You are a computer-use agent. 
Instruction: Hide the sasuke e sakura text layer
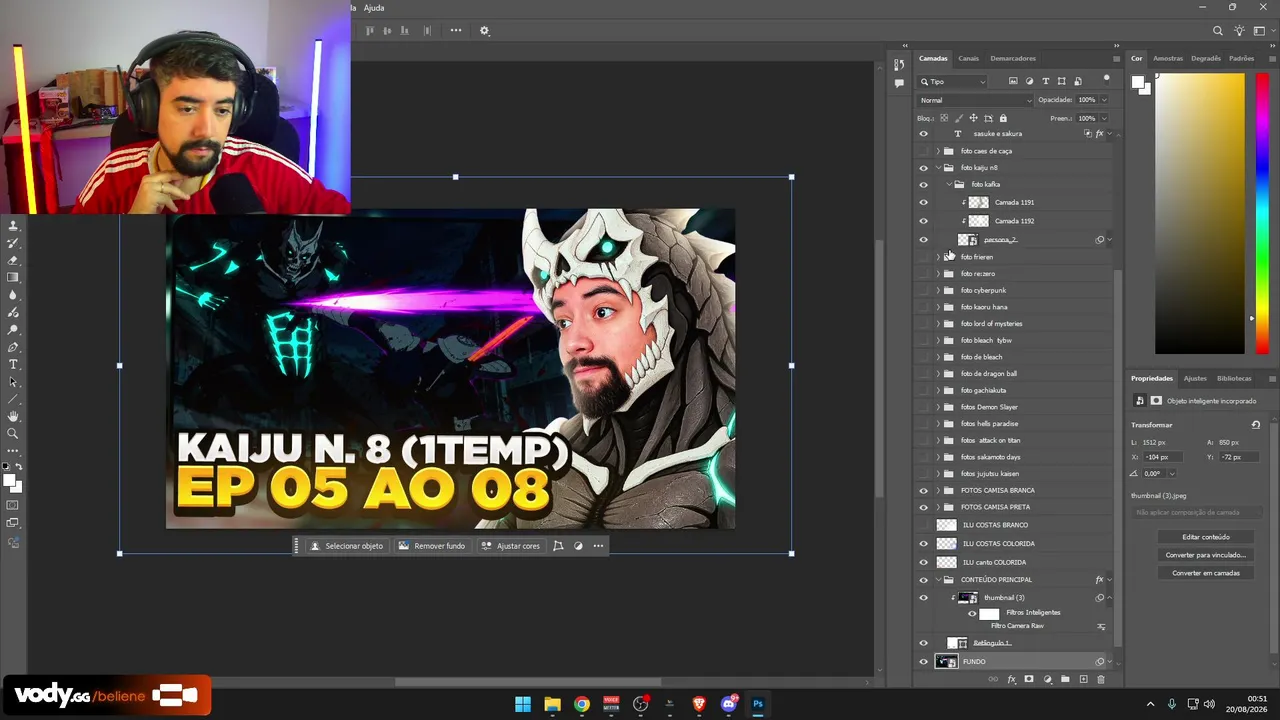(x=923, y=134)
